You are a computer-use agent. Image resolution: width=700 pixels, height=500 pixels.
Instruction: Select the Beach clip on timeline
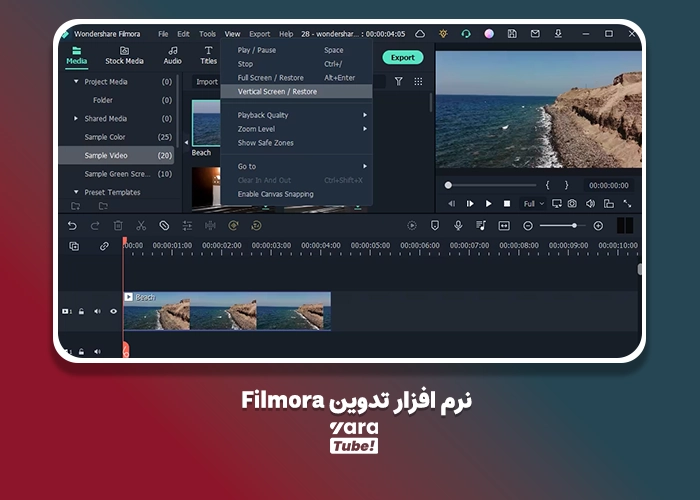coord(227,311)
